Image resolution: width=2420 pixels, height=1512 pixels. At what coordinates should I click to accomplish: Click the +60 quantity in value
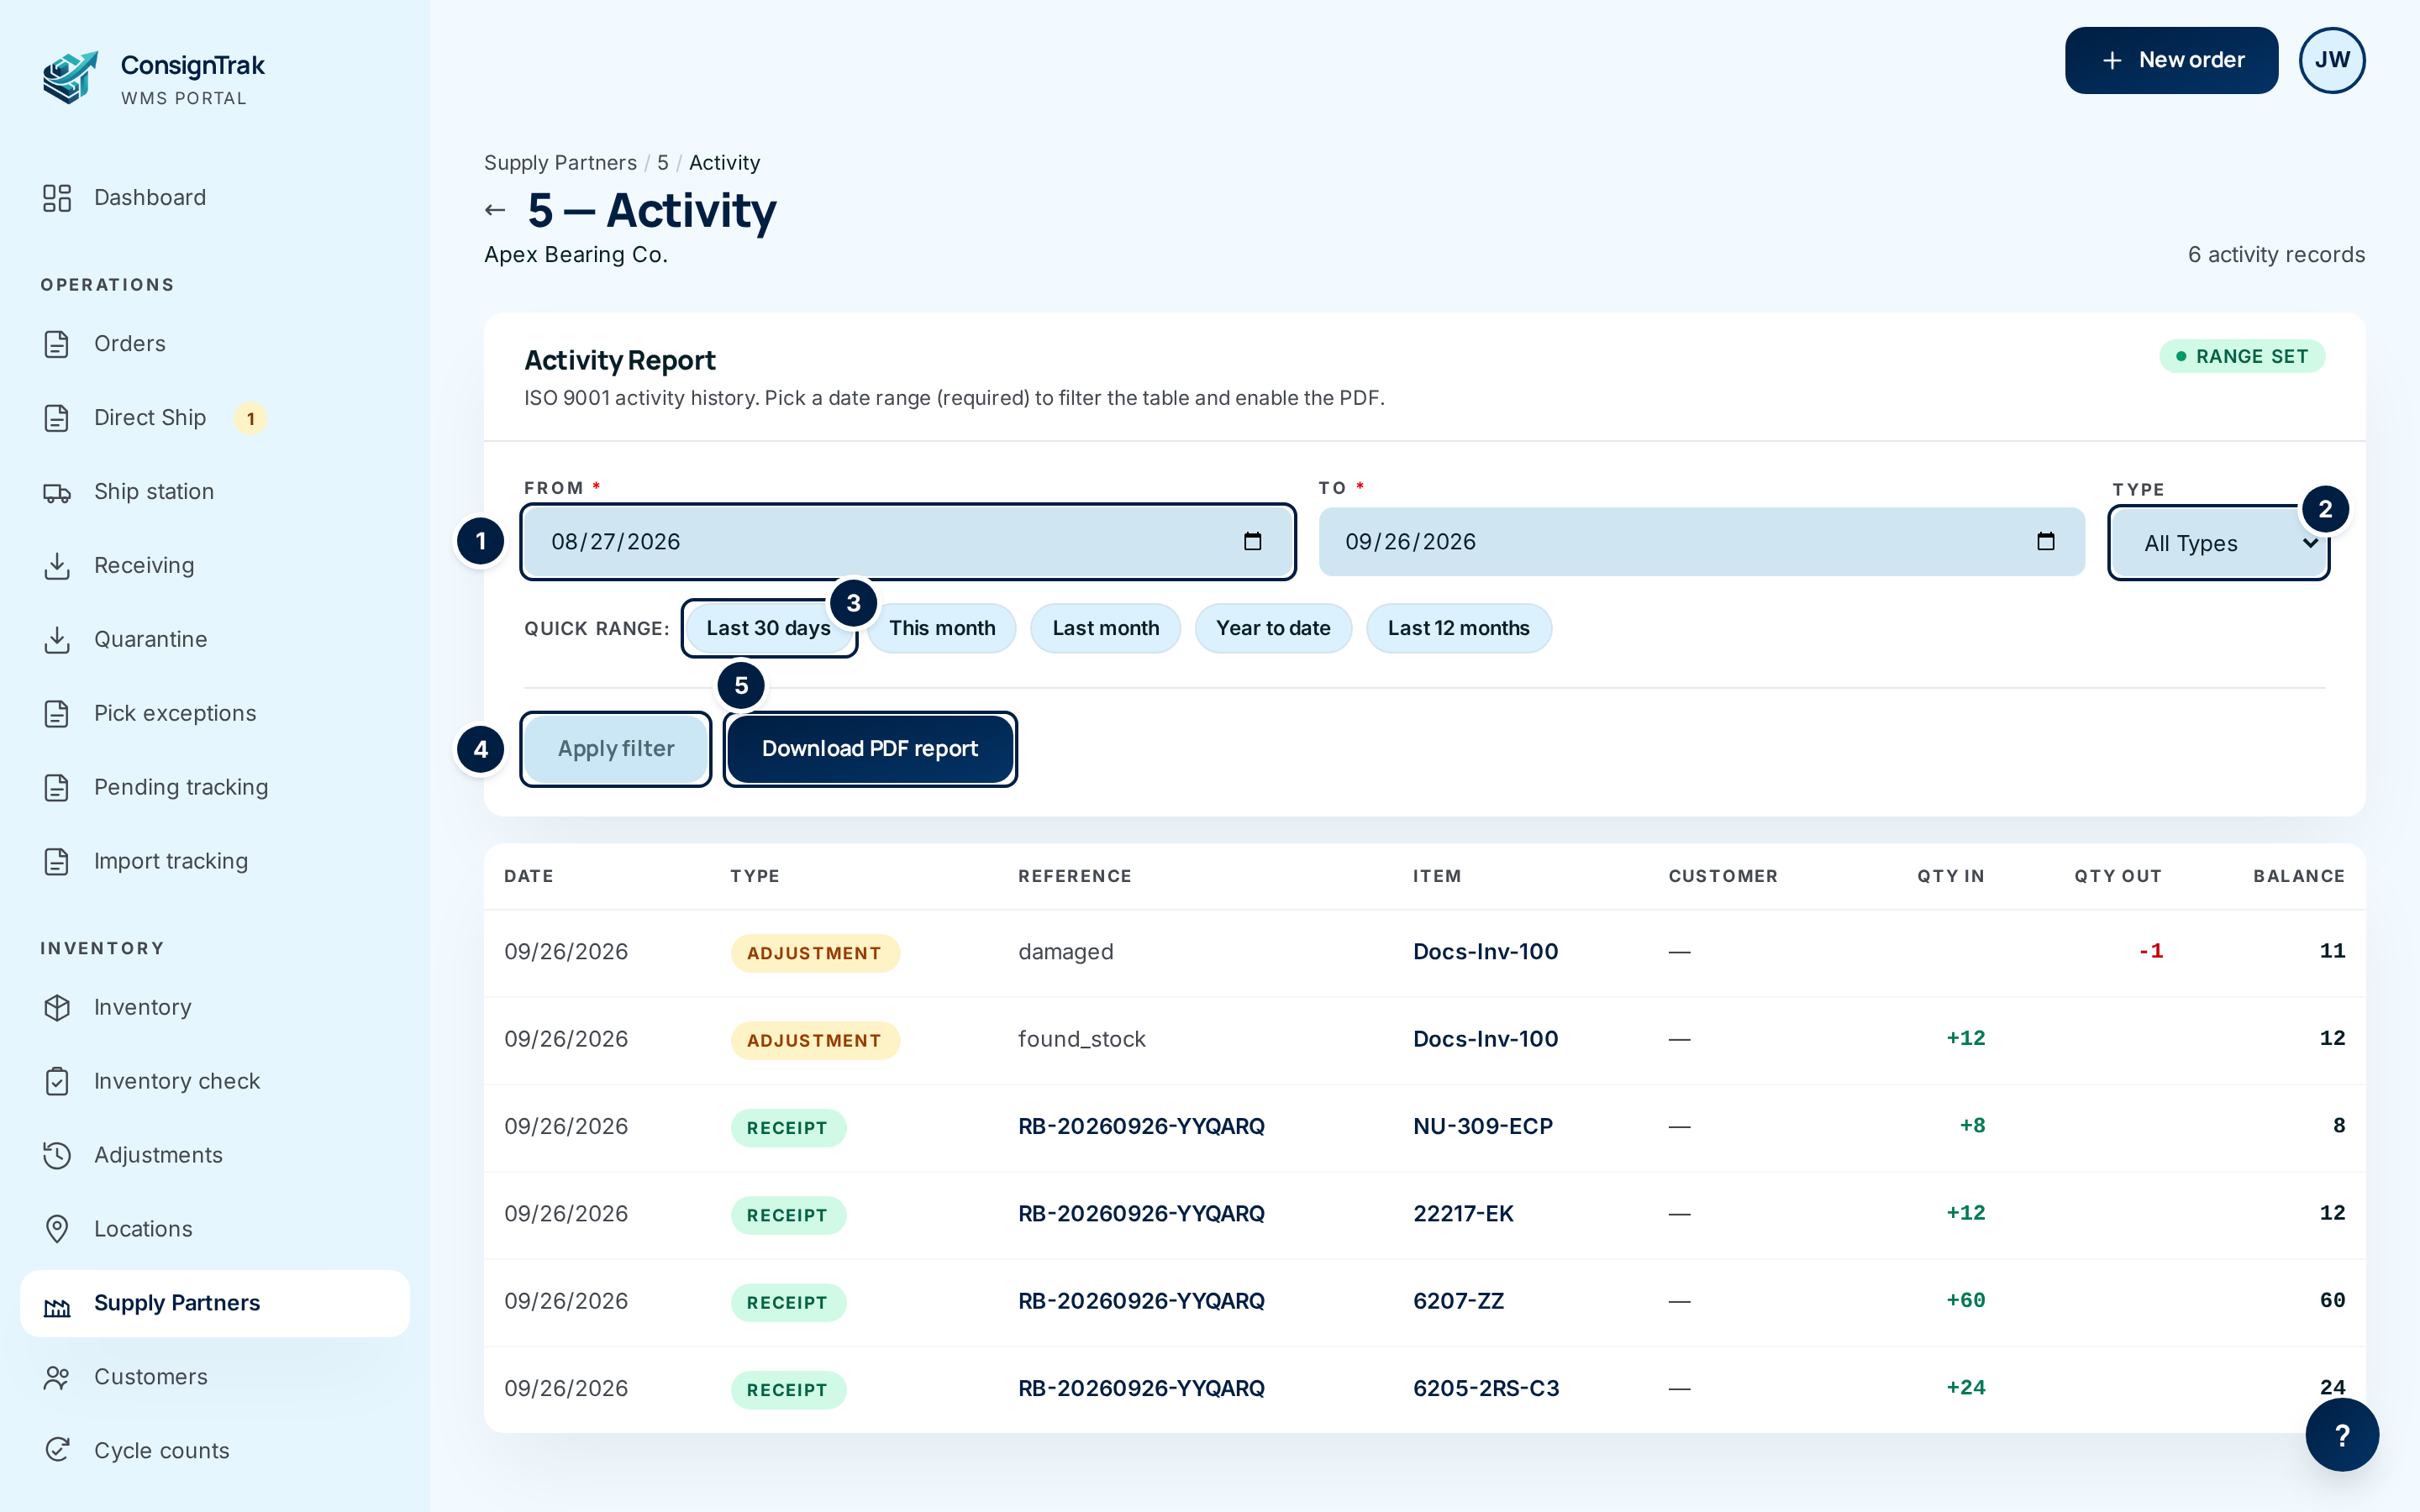pos(1966,1300)
